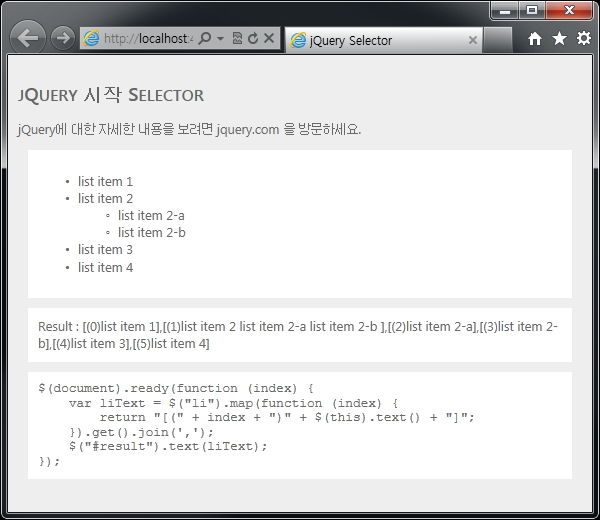
Task: Click the '}).get().join' code line
Action: (x=142, y=432)
